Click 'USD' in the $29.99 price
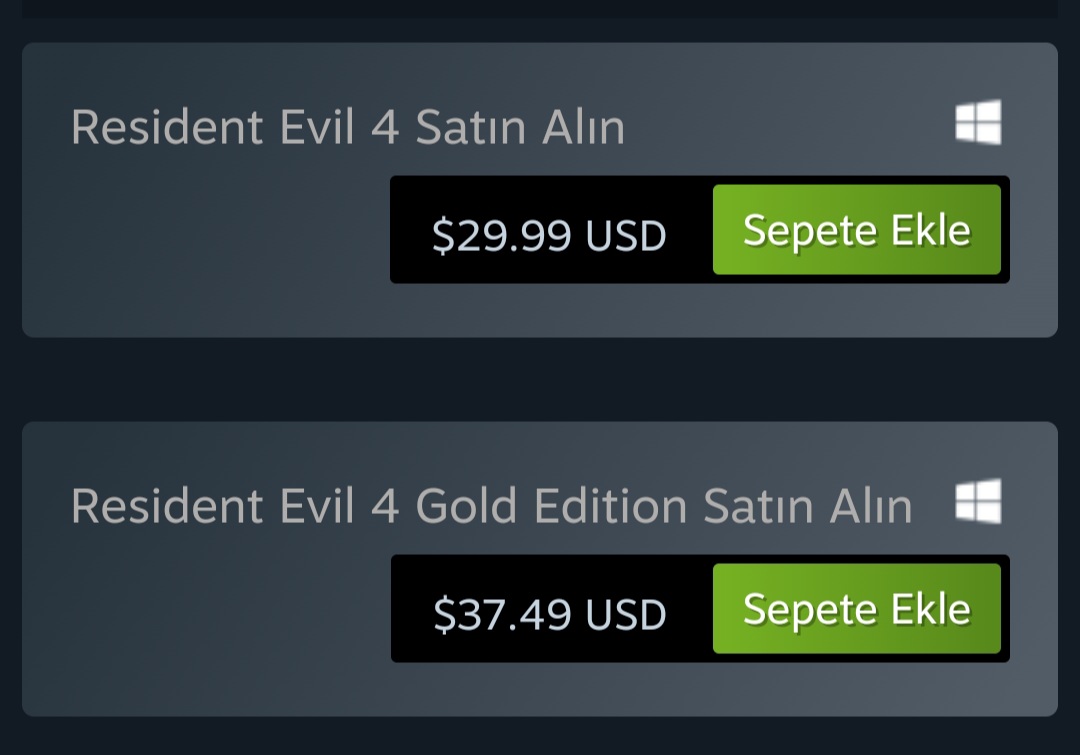This screenshot has width=1080, height=755. 626,236
